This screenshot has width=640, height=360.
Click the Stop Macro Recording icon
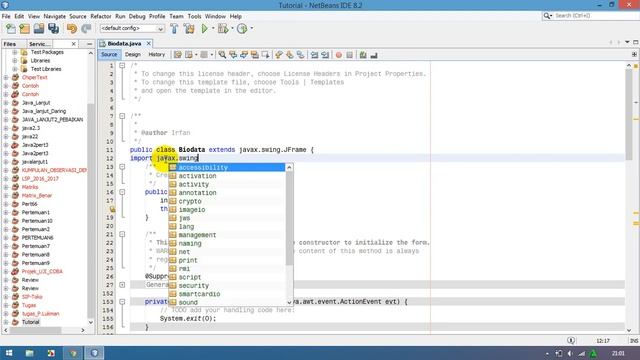349,55
